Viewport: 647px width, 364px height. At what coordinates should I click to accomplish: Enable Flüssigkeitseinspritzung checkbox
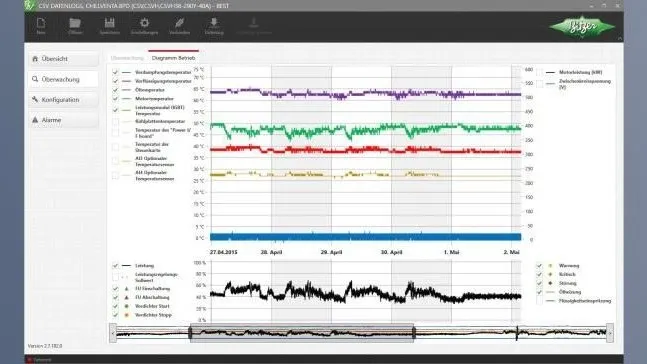(x=539, y=301)
